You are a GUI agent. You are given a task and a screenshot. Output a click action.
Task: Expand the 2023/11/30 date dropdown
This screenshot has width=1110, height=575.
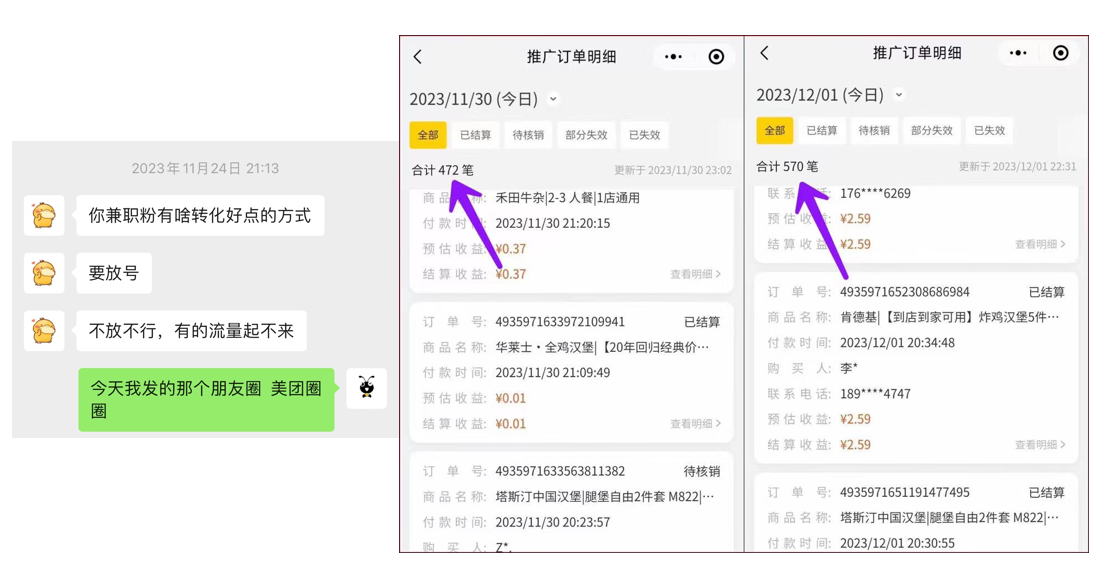point(553,99)
